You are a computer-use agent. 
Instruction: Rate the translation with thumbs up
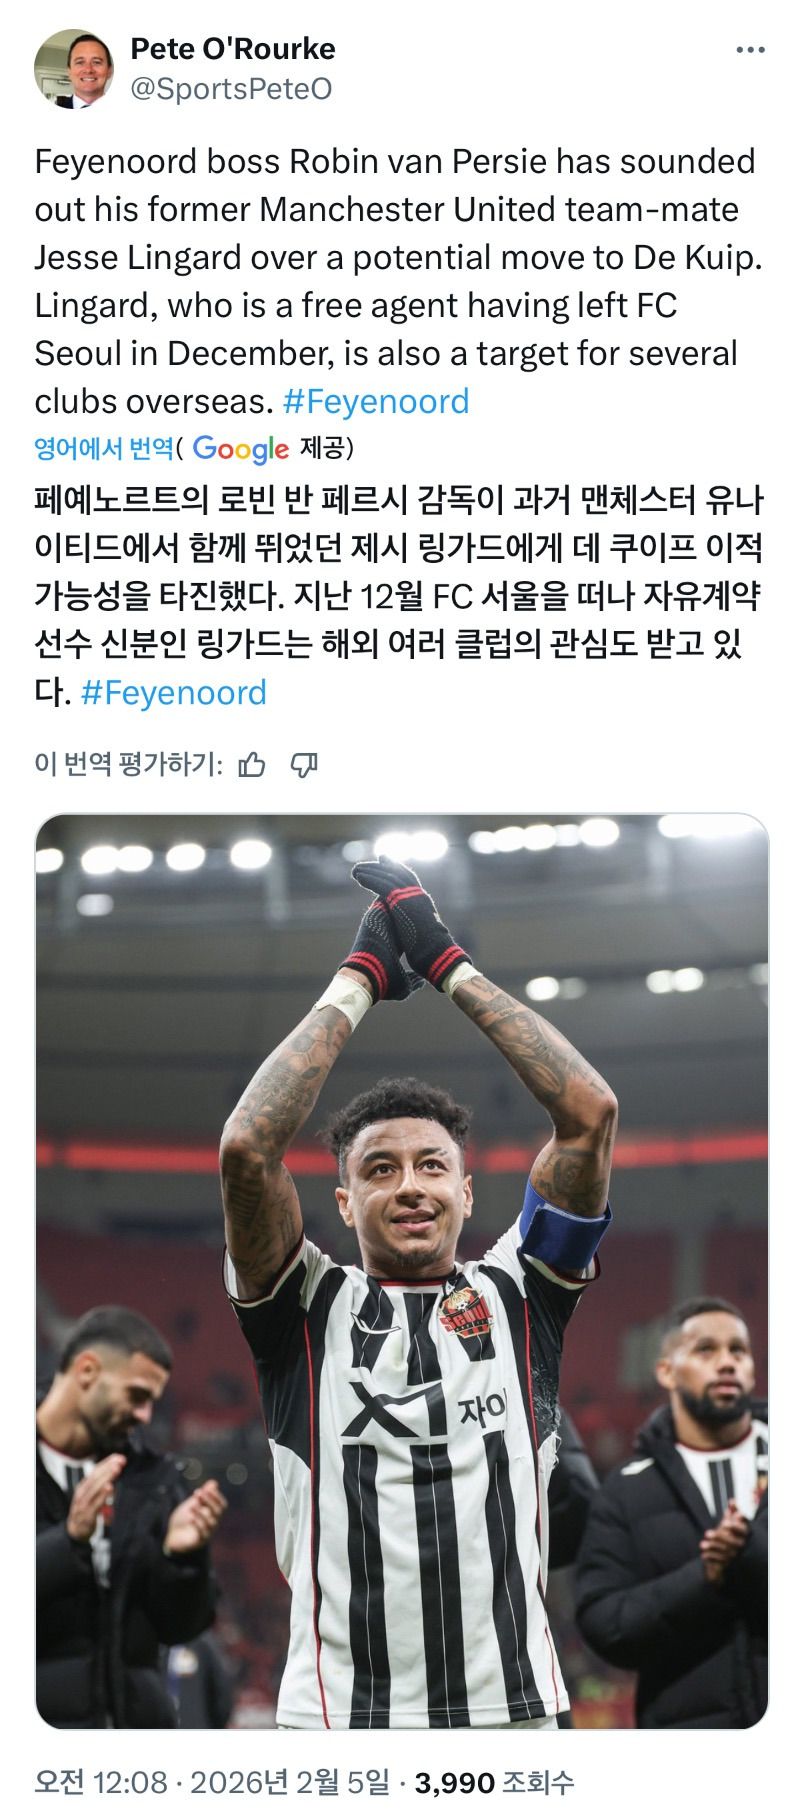click(253, 765)
